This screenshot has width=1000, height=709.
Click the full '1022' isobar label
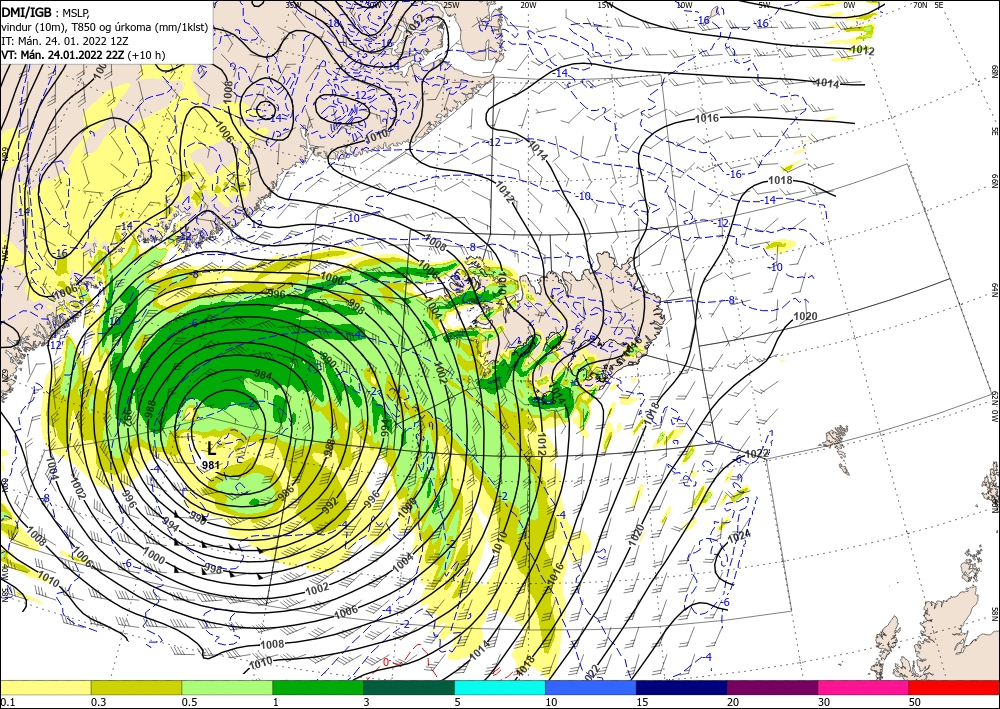coord(757,453)
